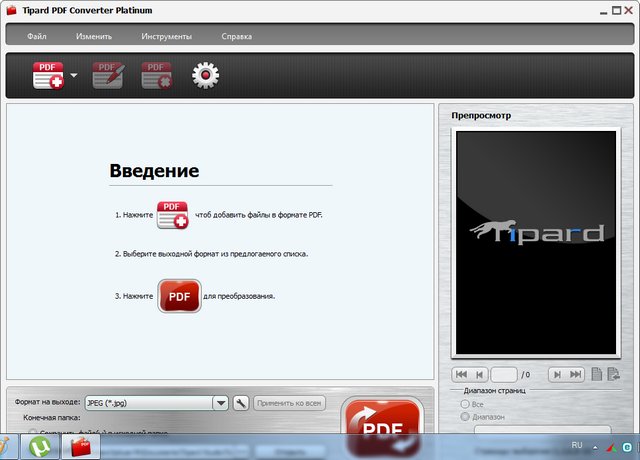Image resolution: width=640 pixels, height=460 pixels.
Task: Select the Диапазон radio button
Action: click(465, 416)
